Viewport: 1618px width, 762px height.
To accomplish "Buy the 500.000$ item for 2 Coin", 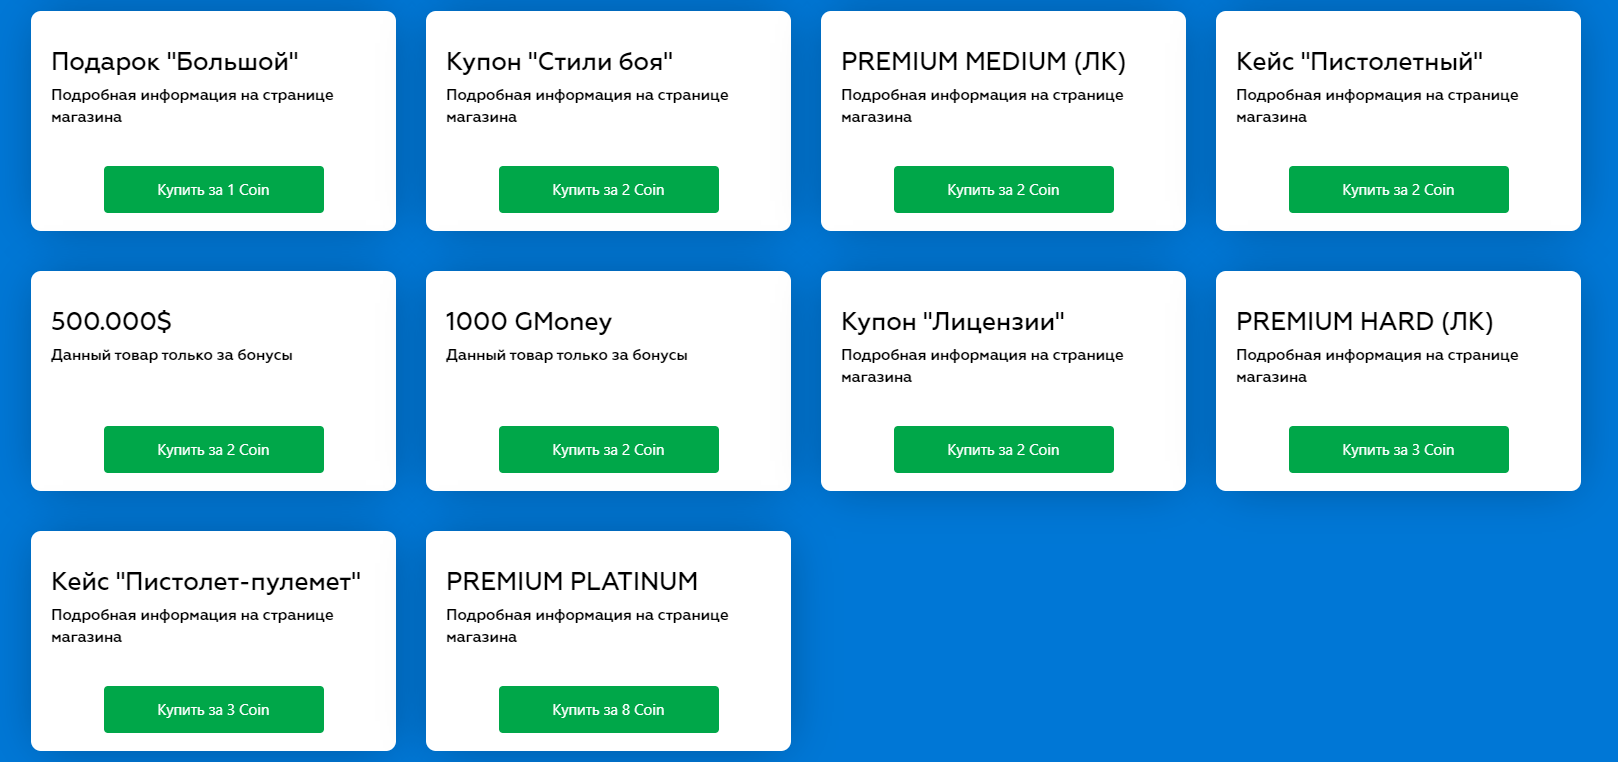I will (213, 450).
